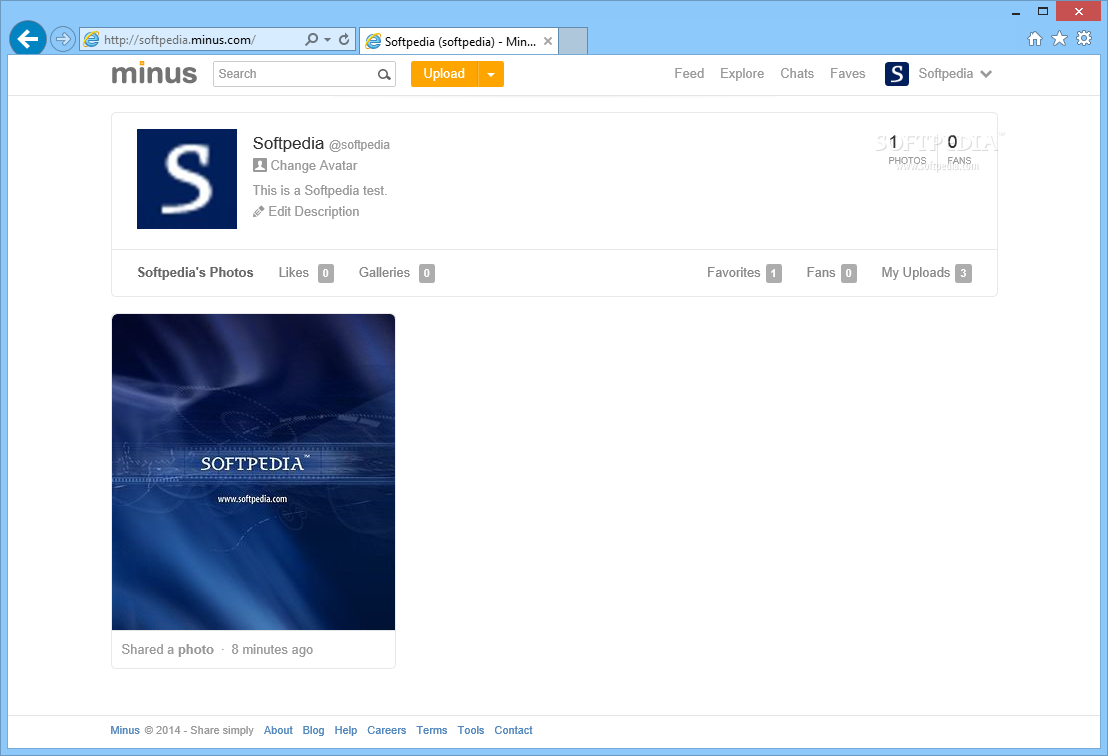This screenshot has height=756, width=1108.
Task: Expand the Upload dropdown arrow
Action: [491, 74]
